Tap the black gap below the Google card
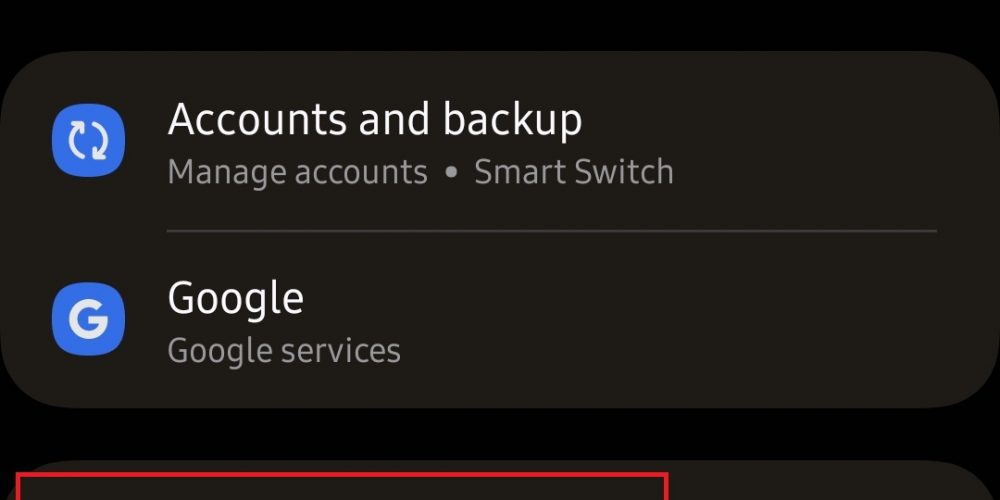This screenshot has height=500, width=1000. [x=500, y=434]
